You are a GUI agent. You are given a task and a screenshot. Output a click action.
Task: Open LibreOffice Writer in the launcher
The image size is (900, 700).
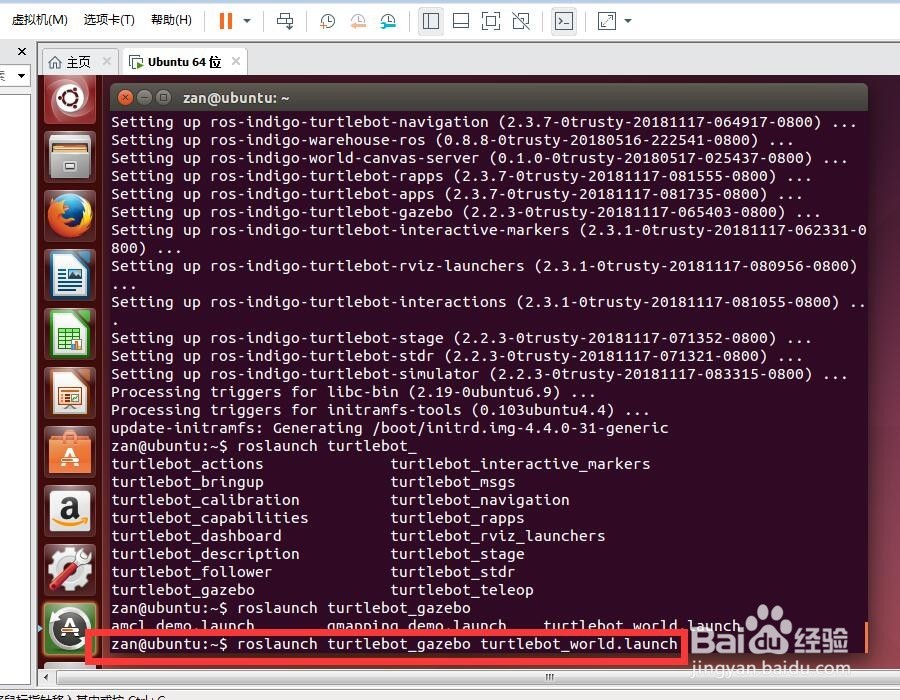pos(70,275)
